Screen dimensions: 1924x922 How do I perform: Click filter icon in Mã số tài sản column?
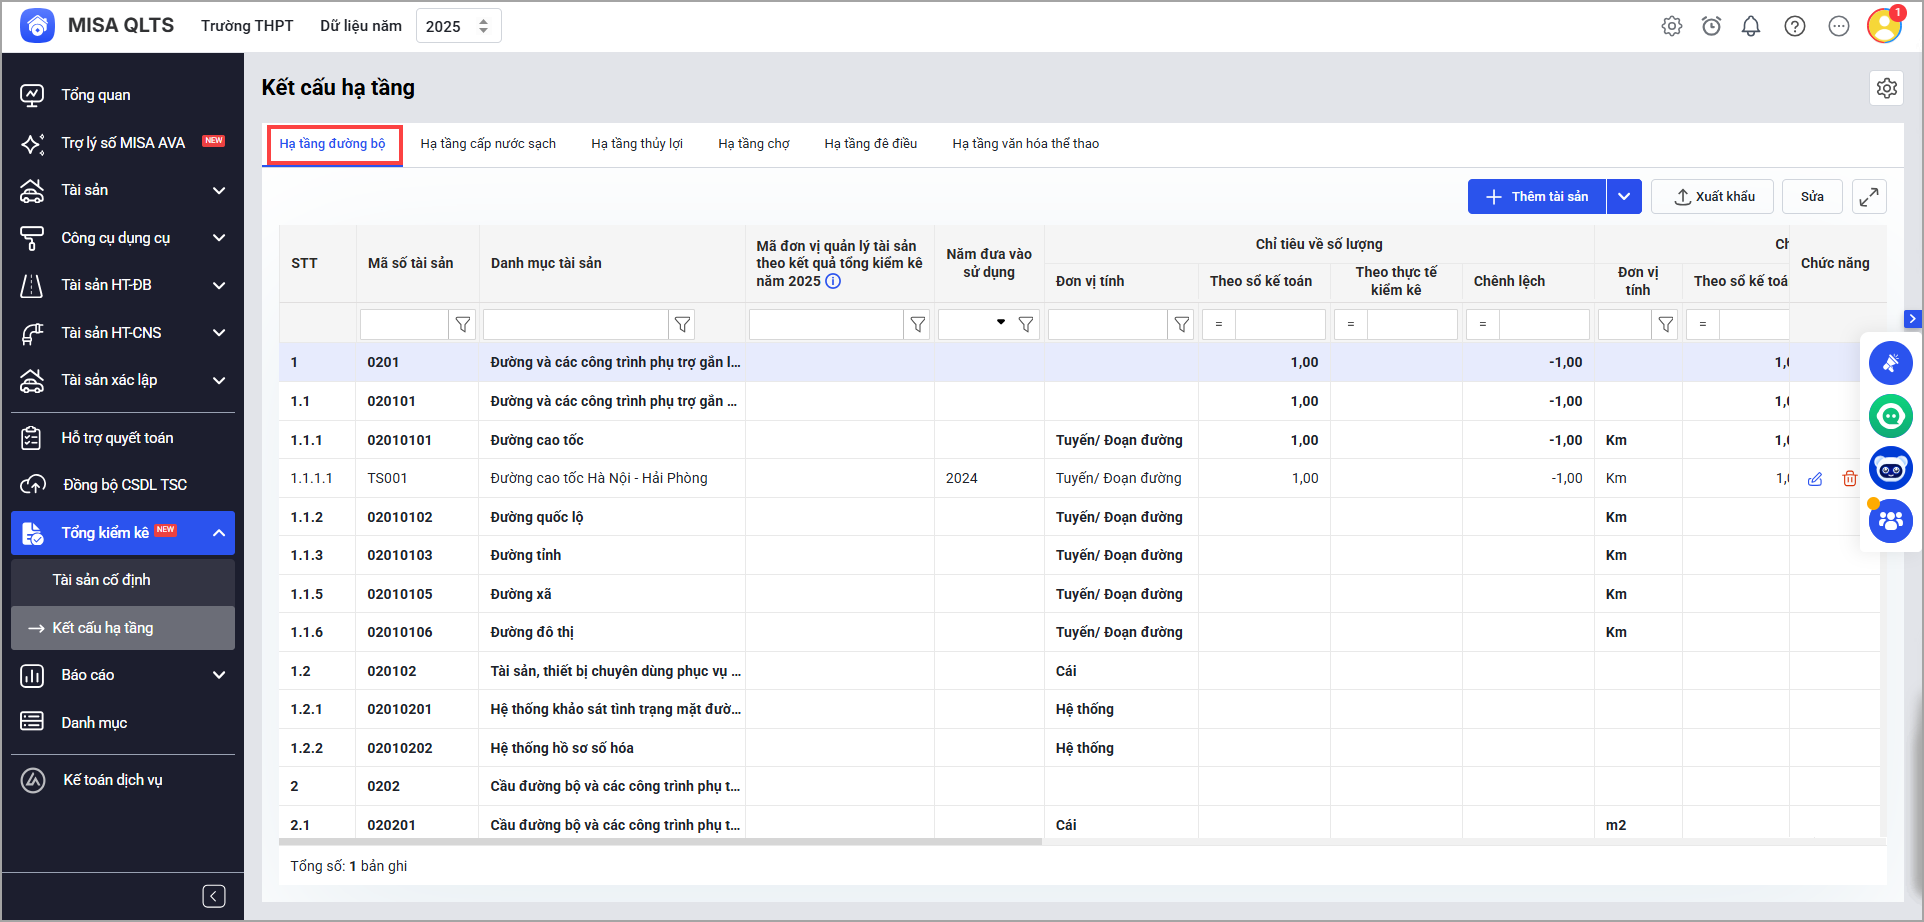[x=462, y=325]
